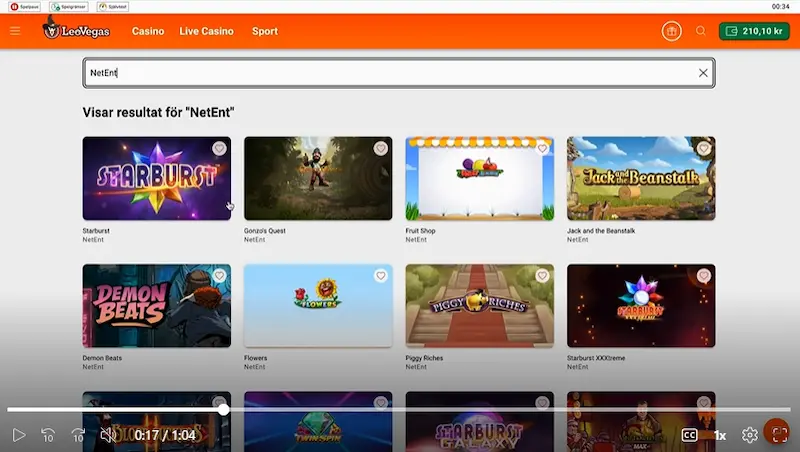
Task: Click the Spelgränser button
Action: coord(69,7)
